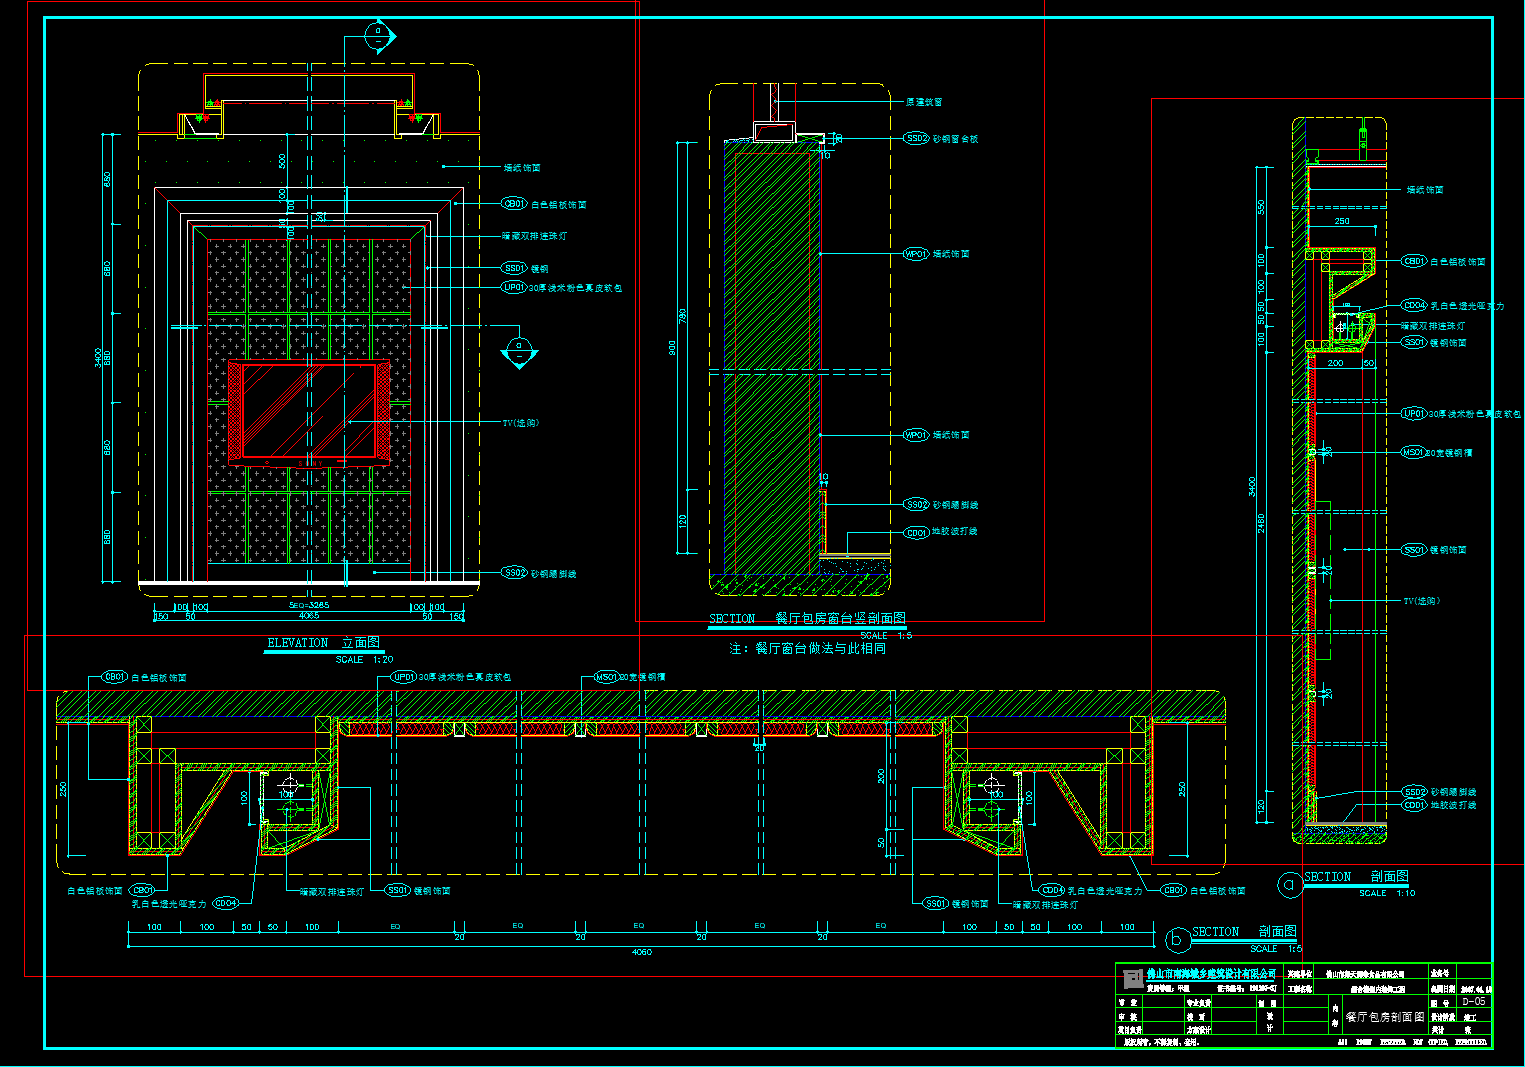
Task: Click the left SS01 tag below the plan section
Action: coord(398,890)
